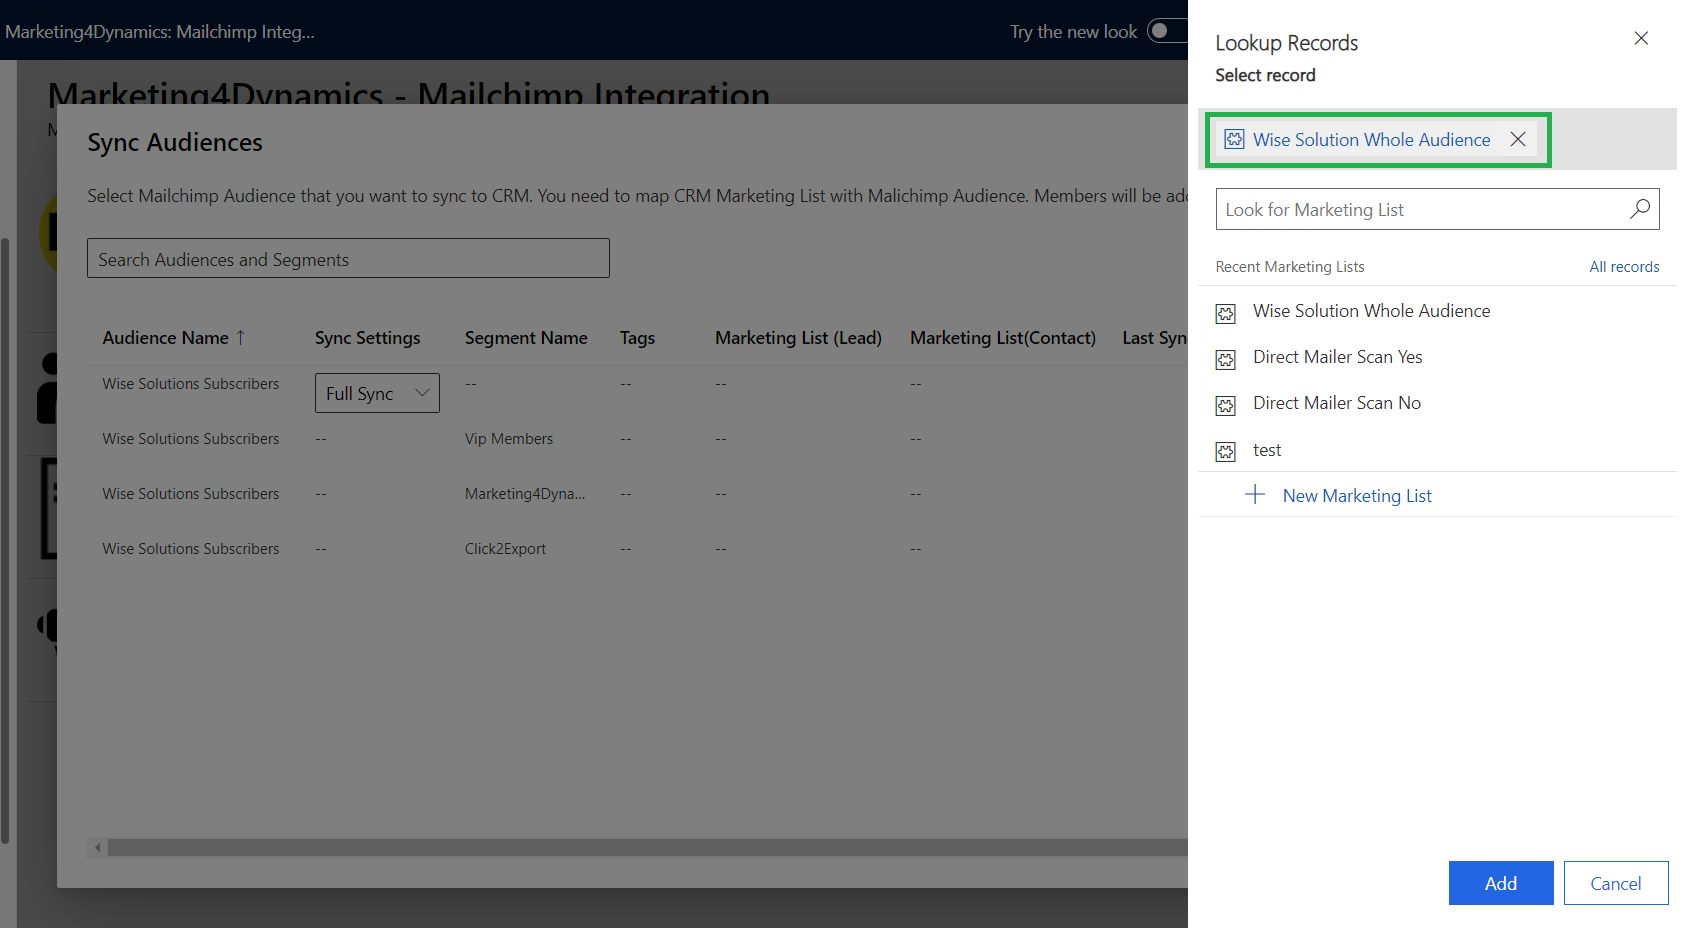
Task: Click icon beside Direct Mailer Scan Yes
Action: tap(1225, 359)
